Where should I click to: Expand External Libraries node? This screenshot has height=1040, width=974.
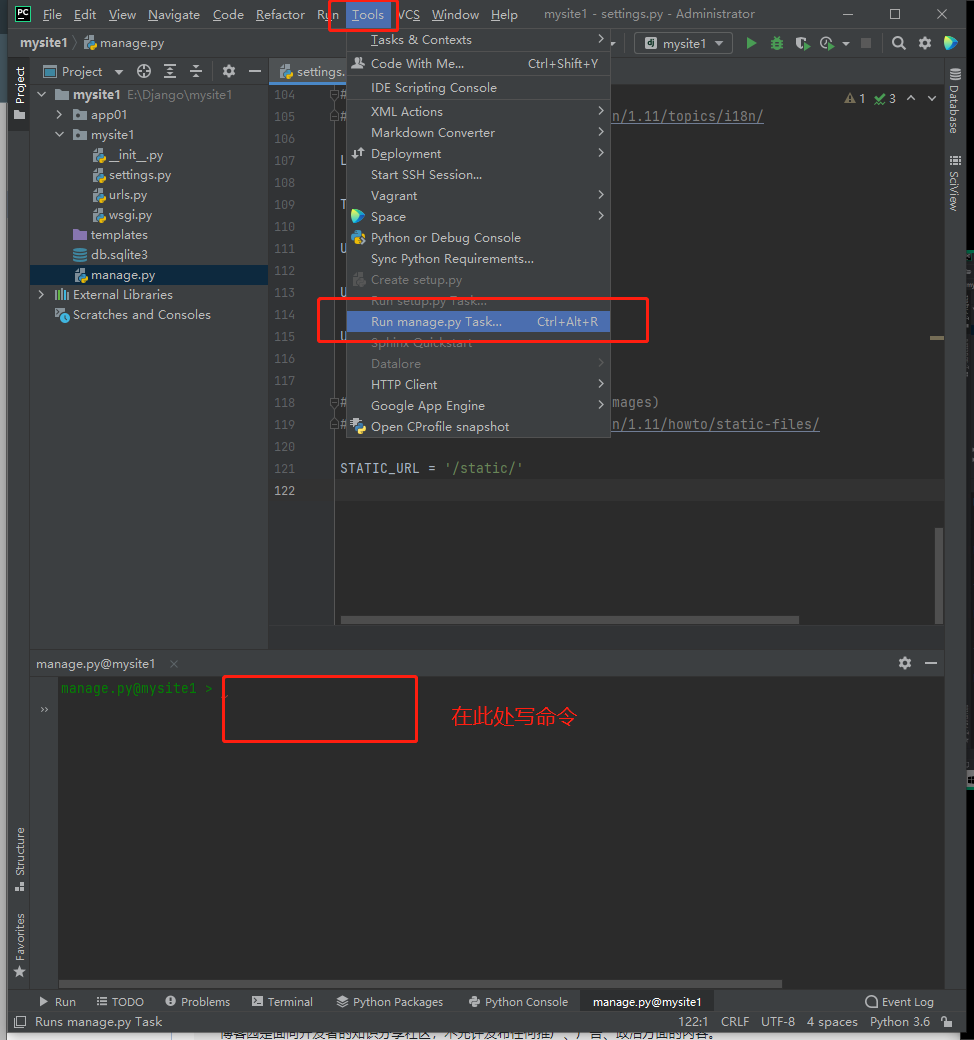[42, 294]
